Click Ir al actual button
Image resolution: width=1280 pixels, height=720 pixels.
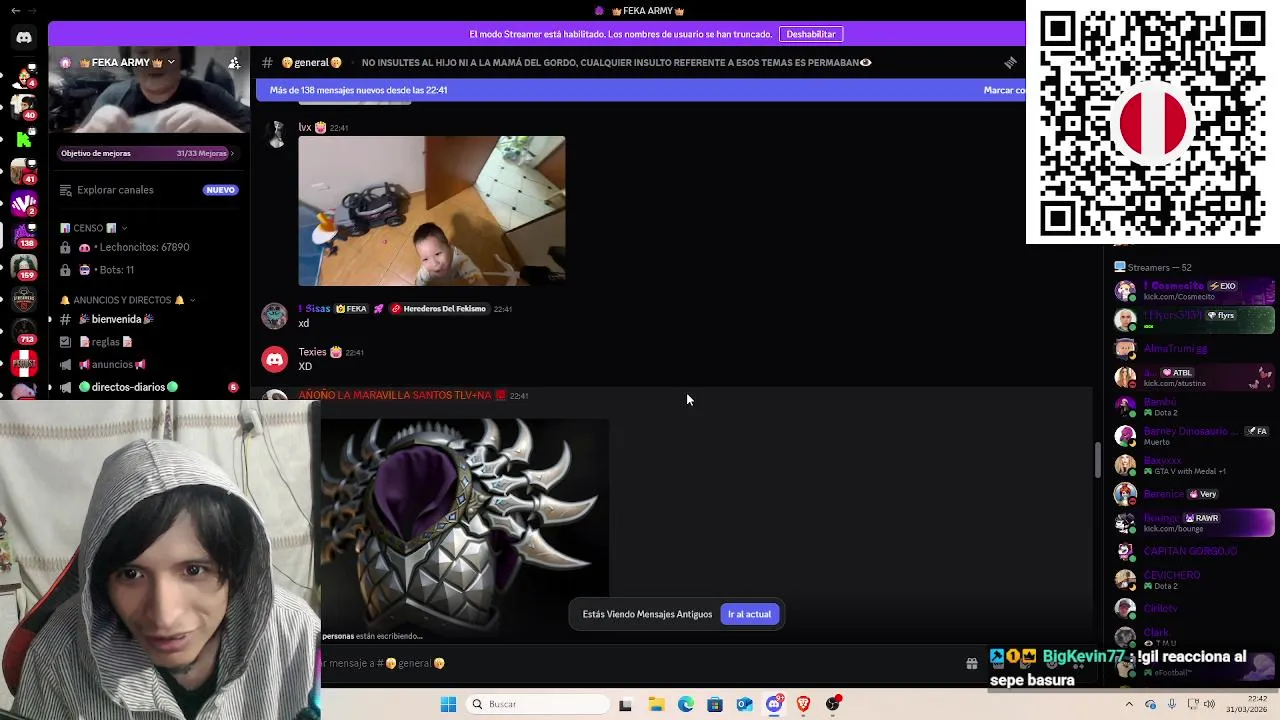(x=749, y=614)
